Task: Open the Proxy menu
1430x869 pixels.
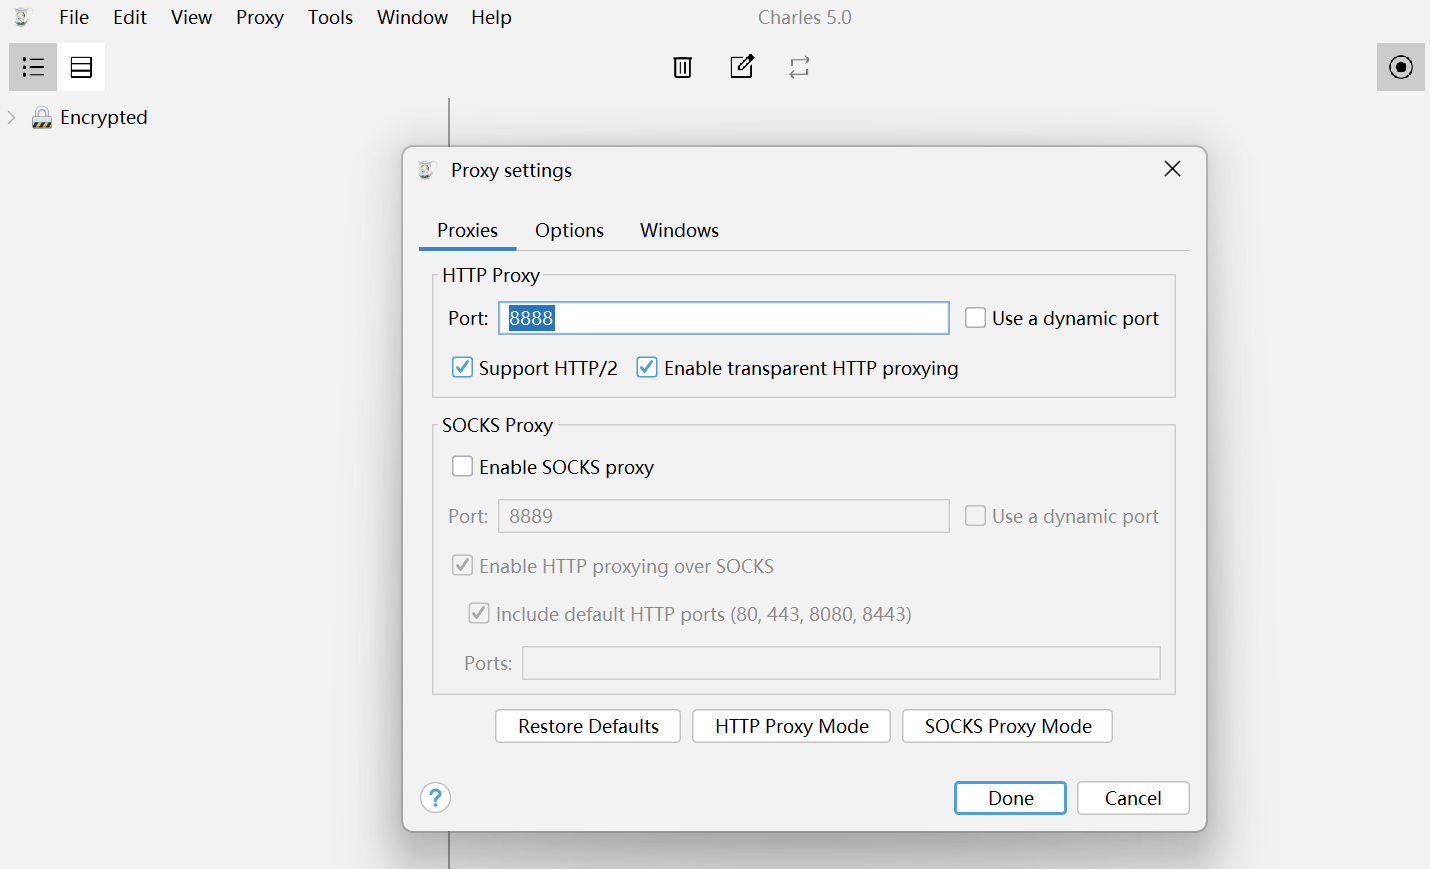Action: 260,17
